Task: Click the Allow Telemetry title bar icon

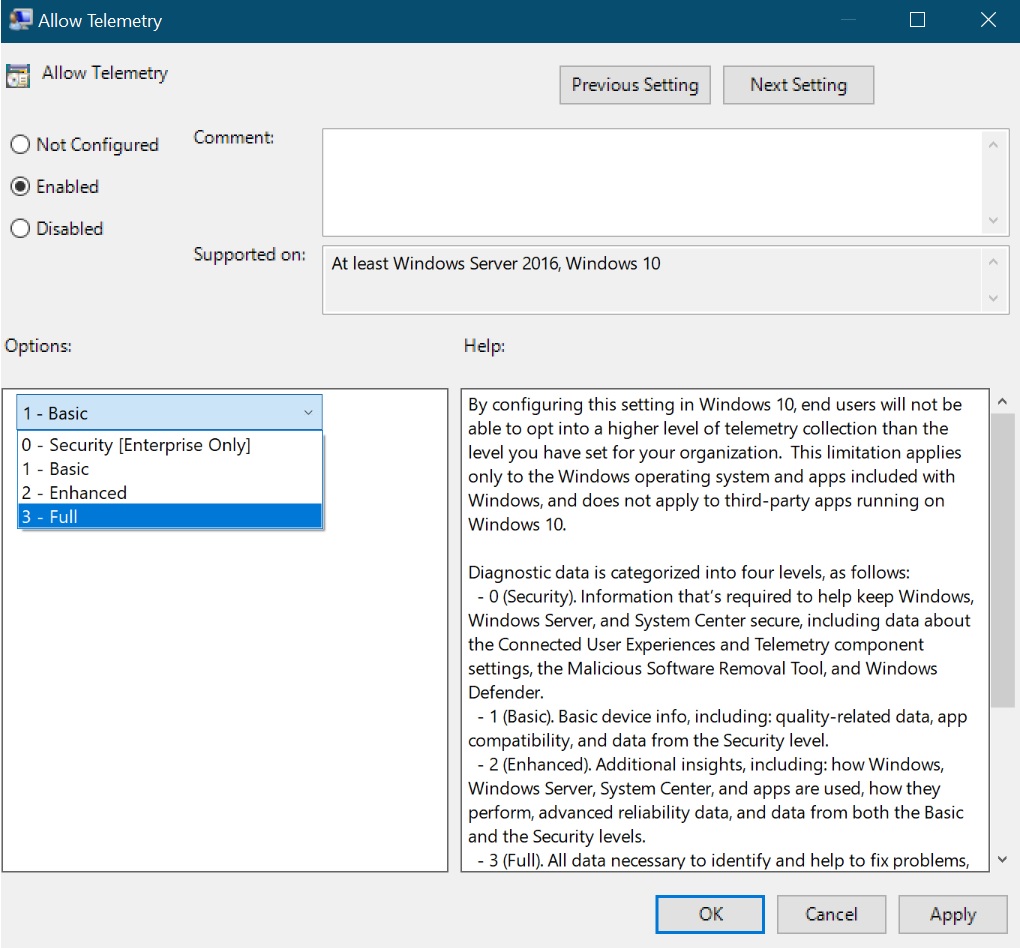Action: (20, 19)
